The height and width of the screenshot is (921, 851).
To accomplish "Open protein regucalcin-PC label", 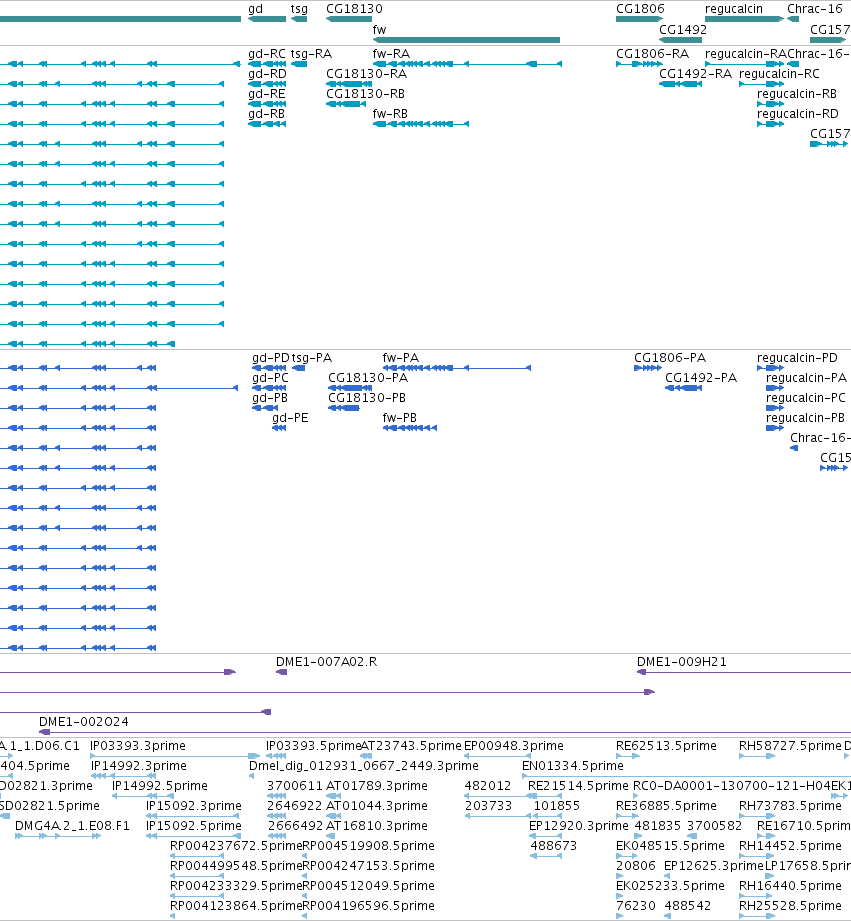I will [x=806, y=398].
